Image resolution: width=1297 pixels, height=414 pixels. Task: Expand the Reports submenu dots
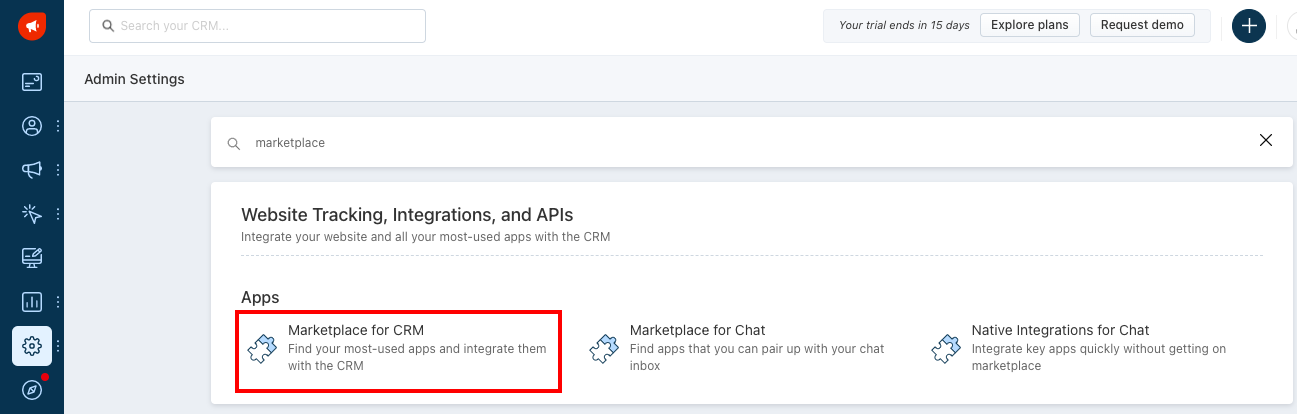(x=58, y=301)
